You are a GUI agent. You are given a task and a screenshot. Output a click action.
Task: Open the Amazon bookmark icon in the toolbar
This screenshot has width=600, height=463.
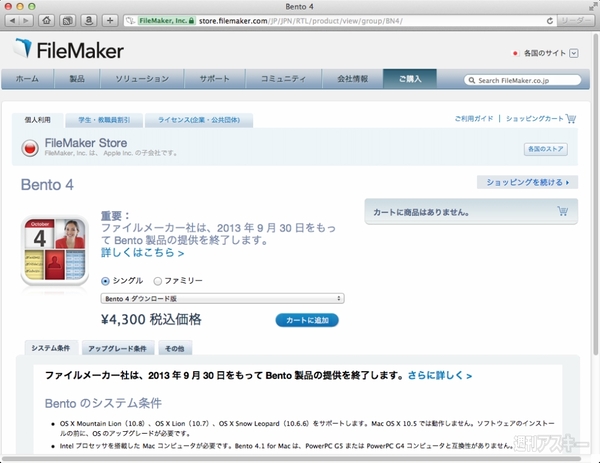pos(89,21)
